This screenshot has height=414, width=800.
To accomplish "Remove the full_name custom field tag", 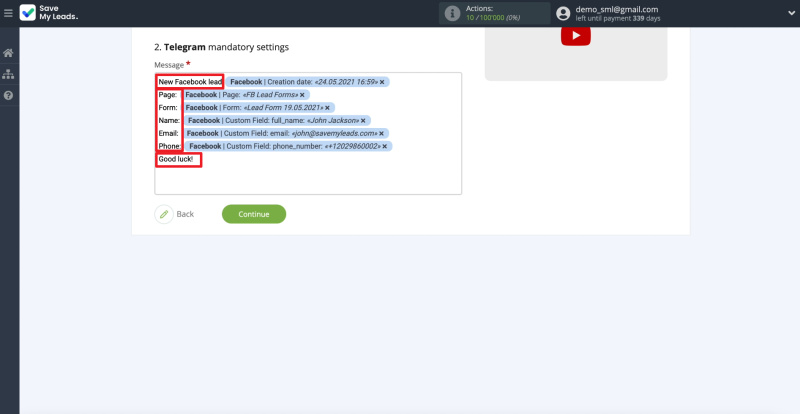I will [x=363, y=121].
